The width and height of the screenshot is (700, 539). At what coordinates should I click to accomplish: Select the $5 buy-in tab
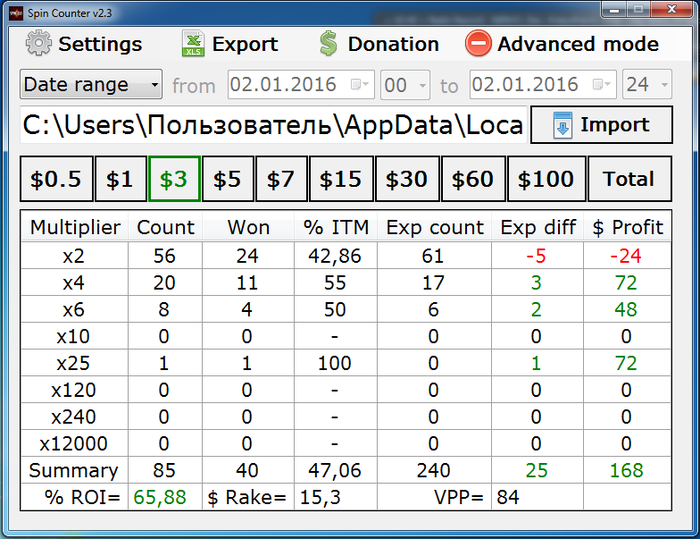click(x=228, y=179)
